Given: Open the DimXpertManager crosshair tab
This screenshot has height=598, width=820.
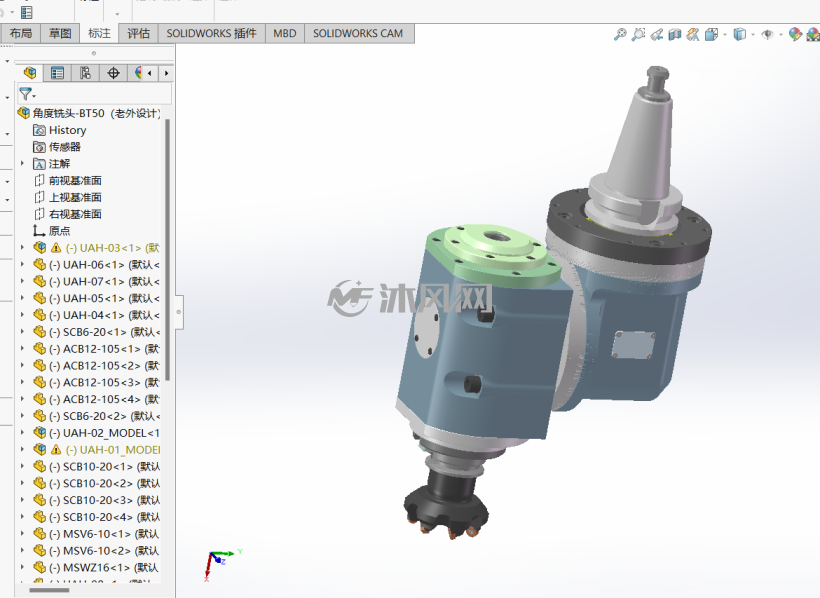Looking at the screenshot, I should (113, 73).
